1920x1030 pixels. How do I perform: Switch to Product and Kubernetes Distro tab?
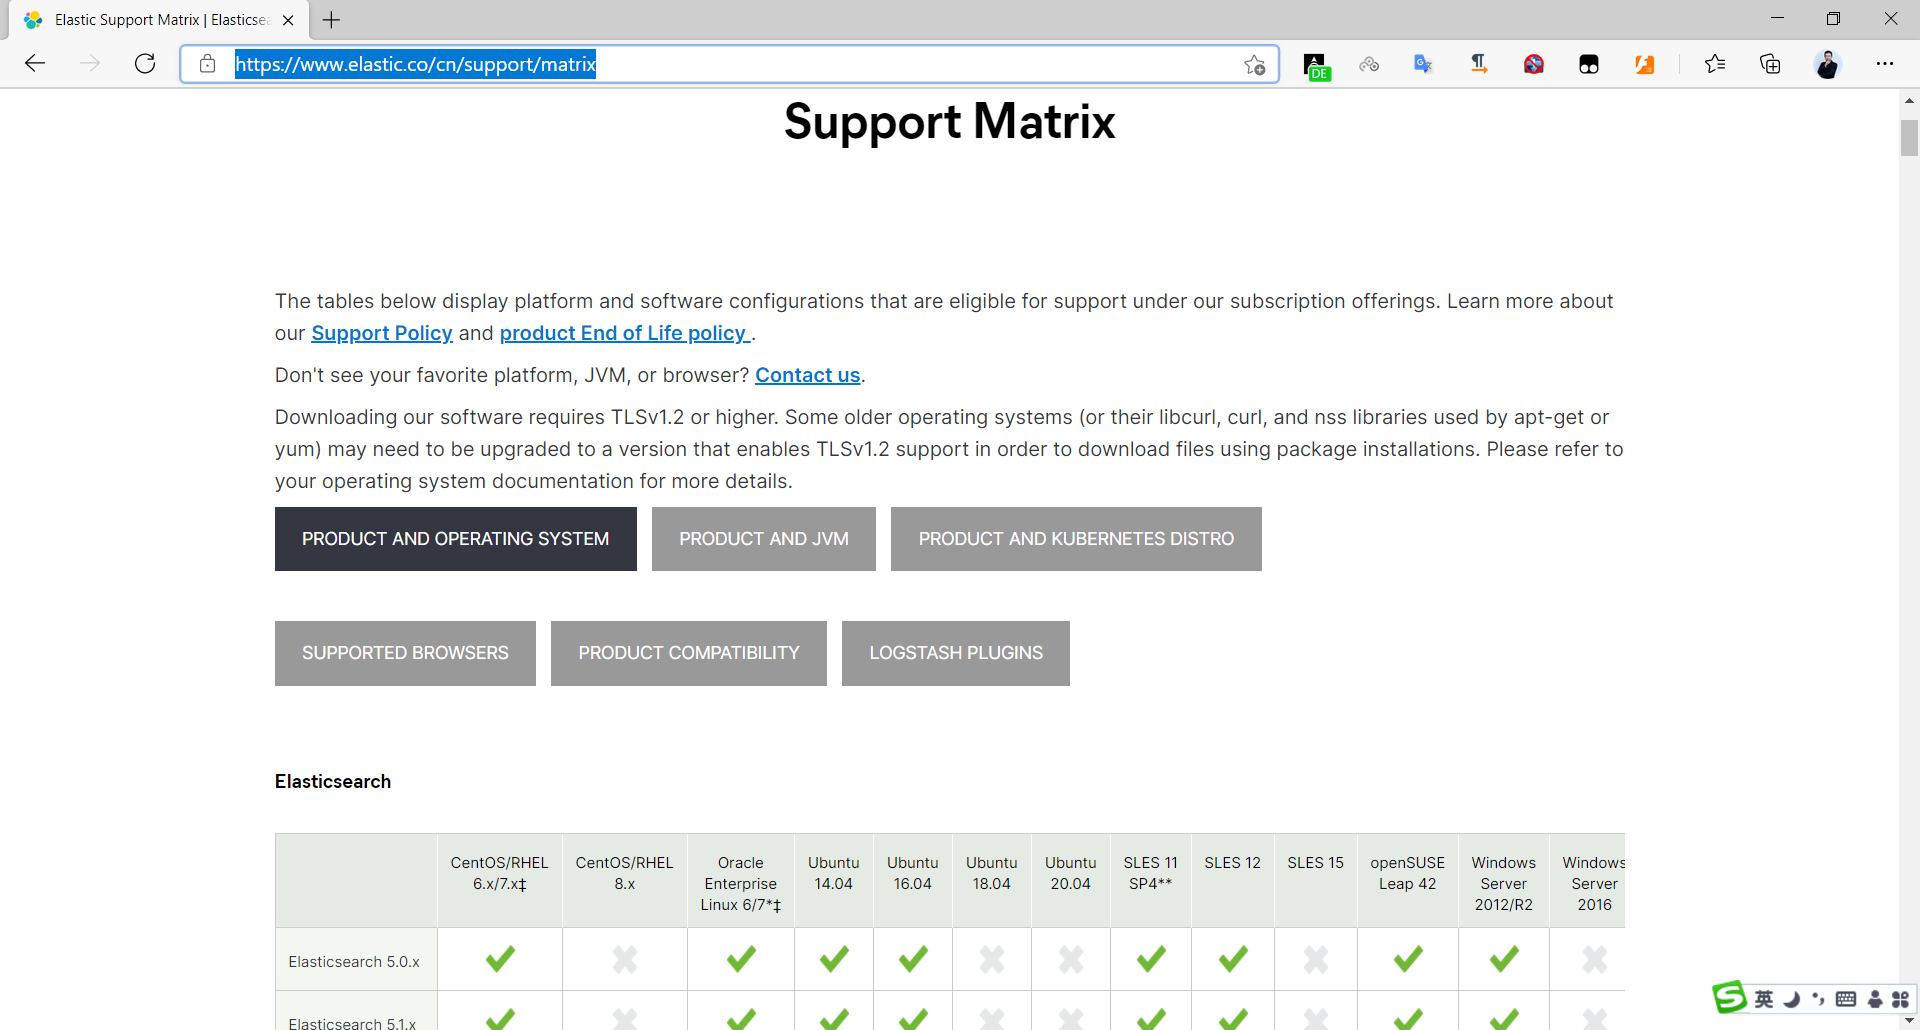[x=1076, y=539]
